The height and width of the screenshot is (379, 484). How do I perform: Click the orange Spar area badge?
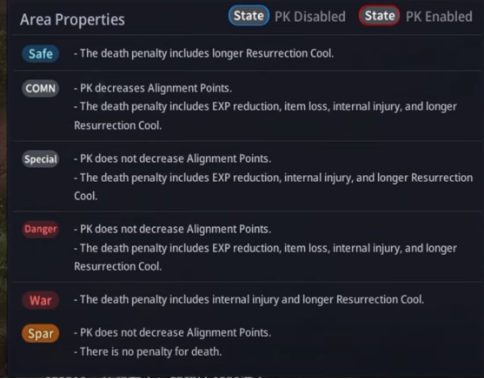pyautogui.click(x=40, y=333)
